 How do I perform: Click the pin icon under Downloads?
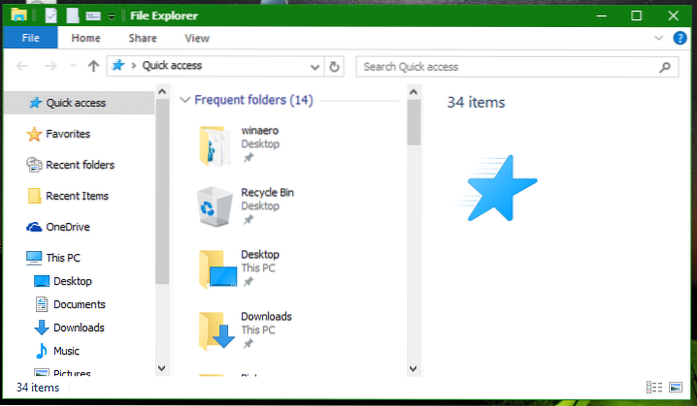click(x=248, y=344)
